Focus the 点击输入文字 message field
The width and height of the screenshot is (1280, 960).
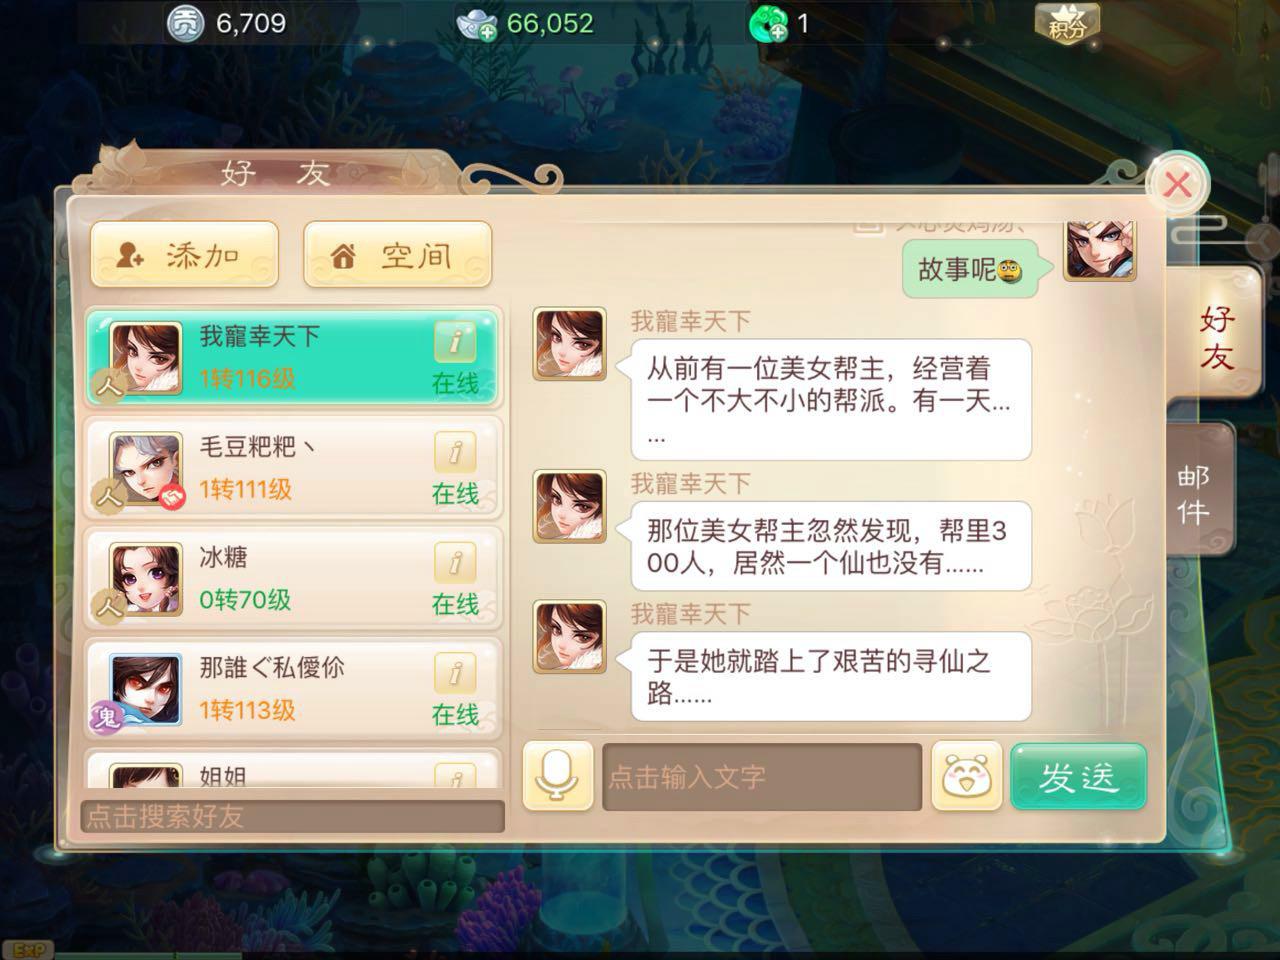pyautogui.click(x=762, y=776)
